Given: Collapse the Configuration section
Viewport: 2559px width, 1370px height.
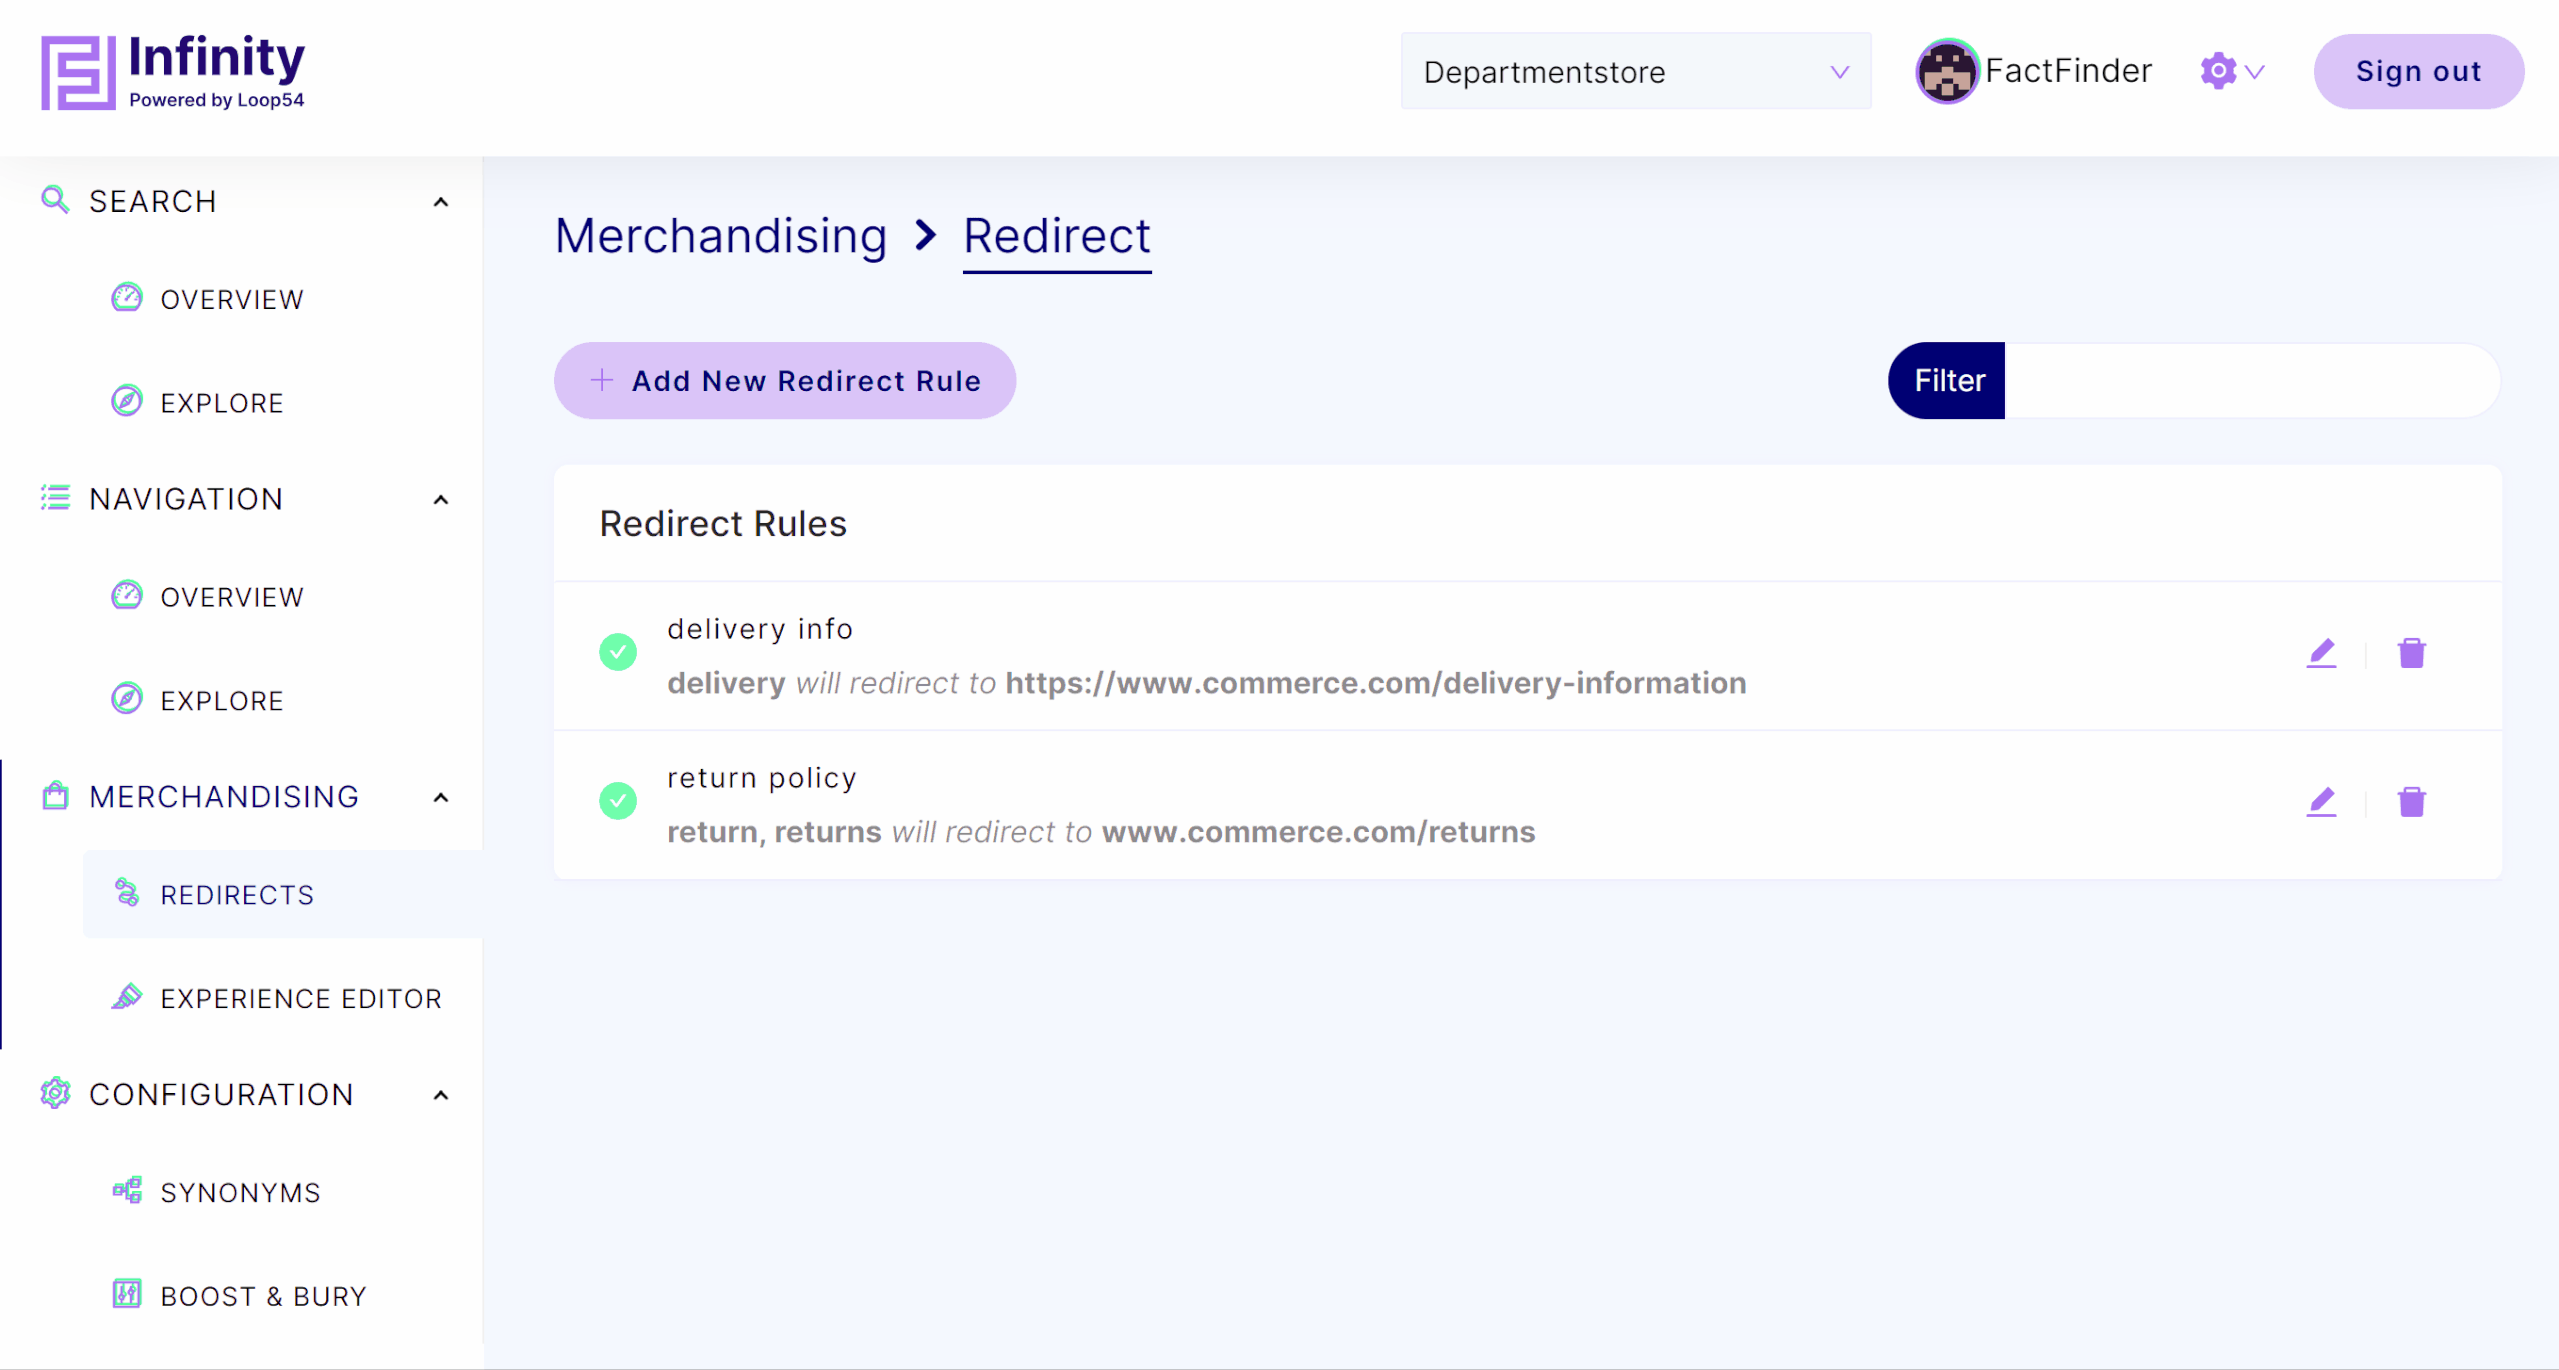Looking at the screenshot, I should [x=440, y=1096].
